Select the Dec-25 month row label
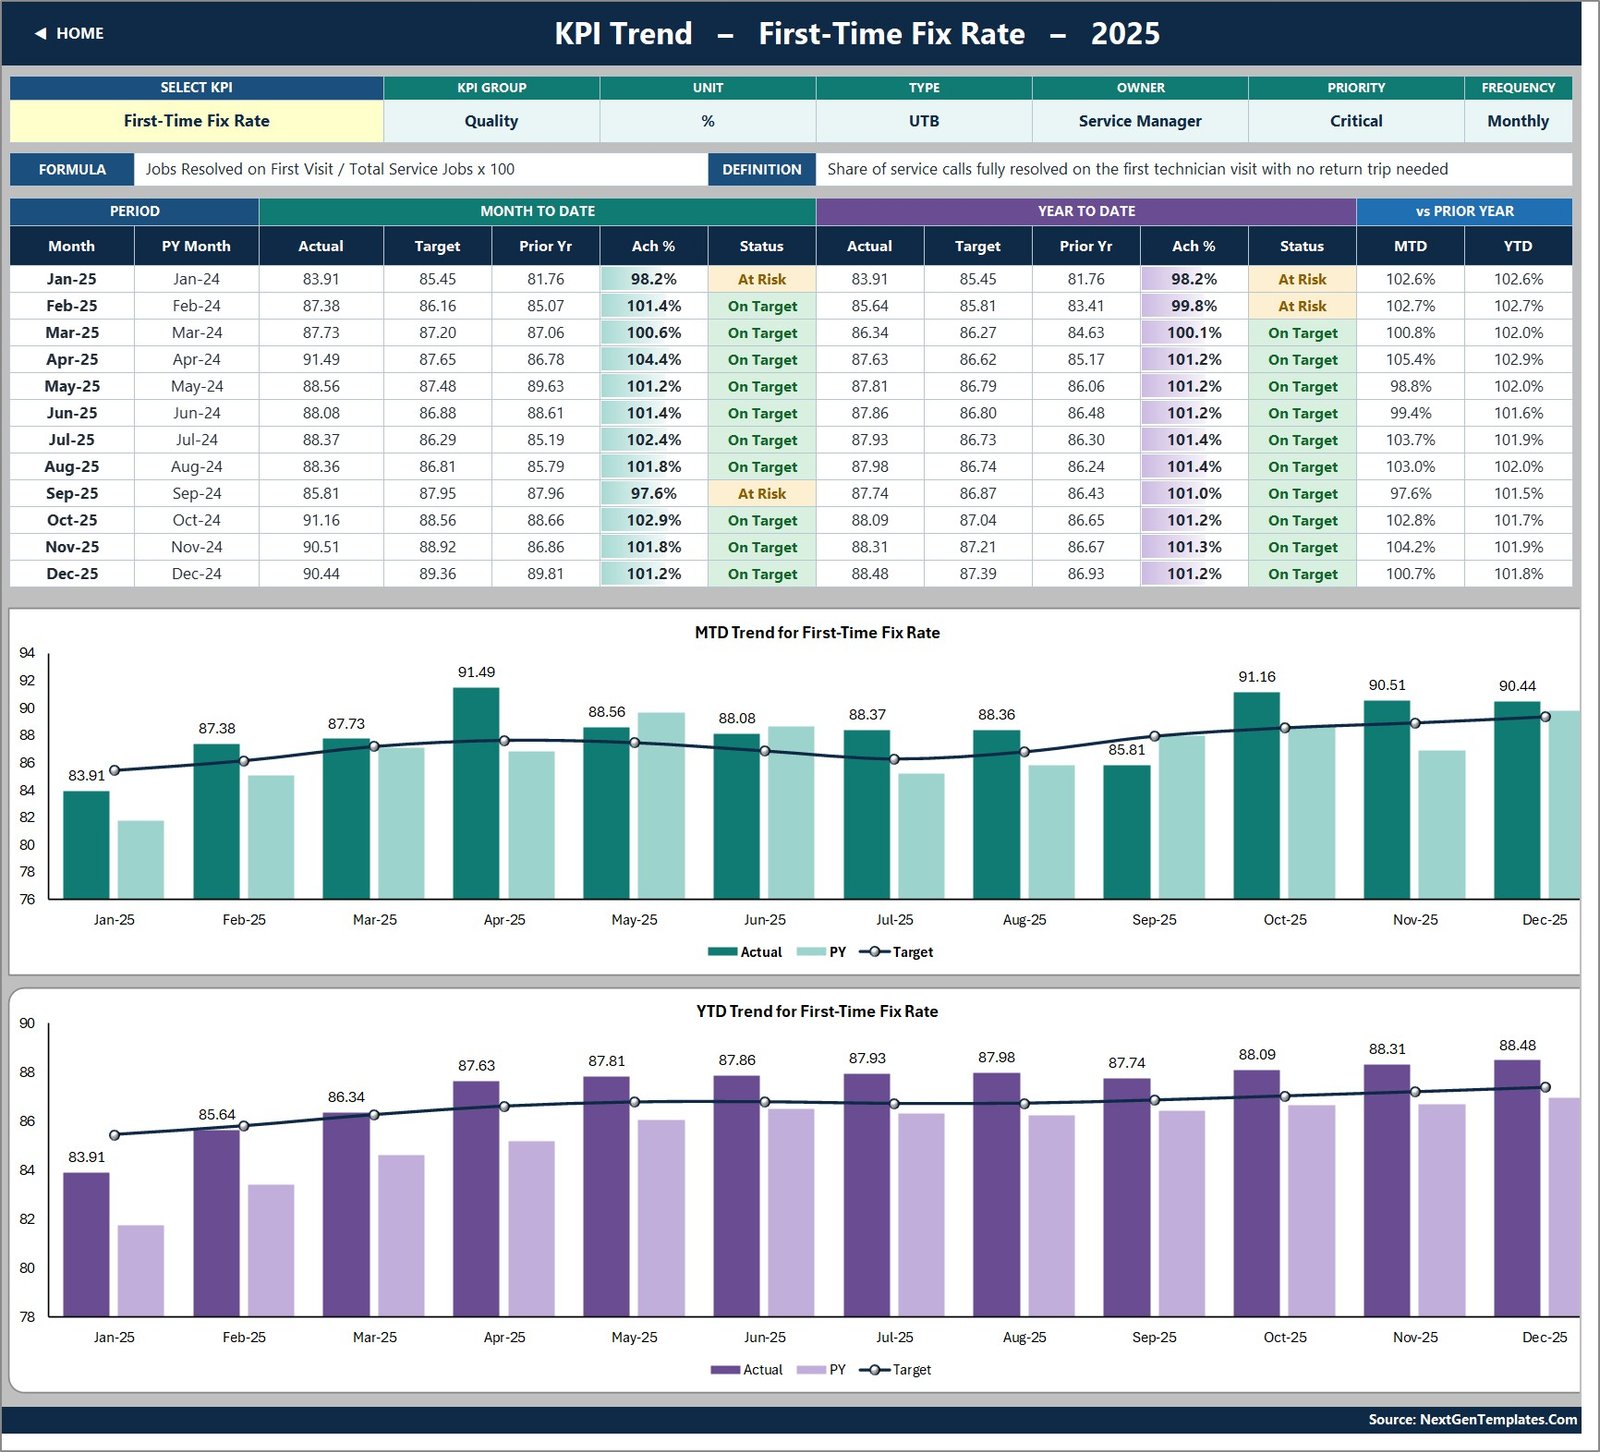 pyautogui.click(x=72, y=574)
